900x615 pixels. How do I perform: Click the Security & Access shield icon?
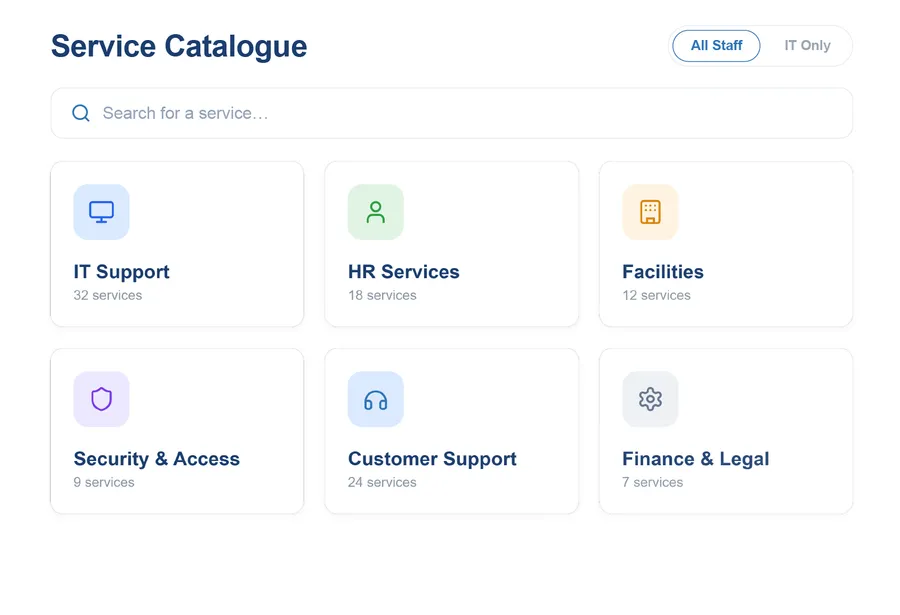click(x=101, y=399)
